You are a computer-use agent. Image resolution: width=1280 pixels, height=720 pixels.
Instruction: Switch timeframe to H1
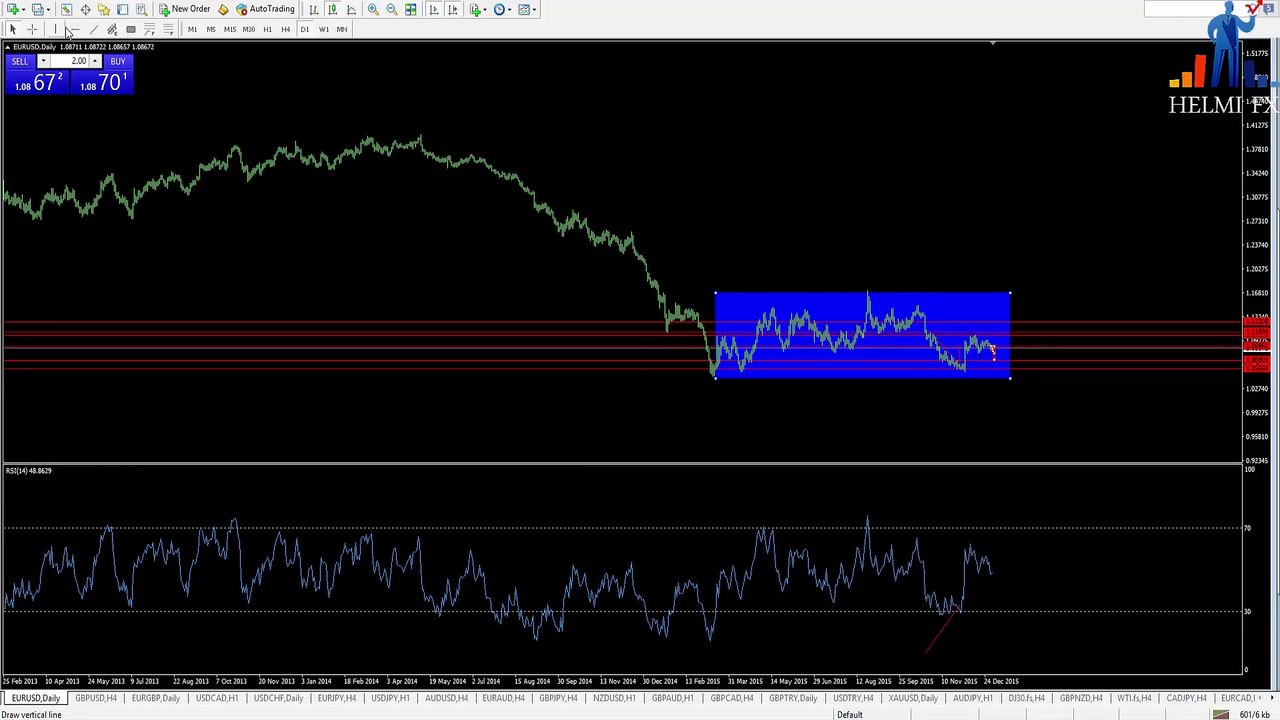coord(267,29)
